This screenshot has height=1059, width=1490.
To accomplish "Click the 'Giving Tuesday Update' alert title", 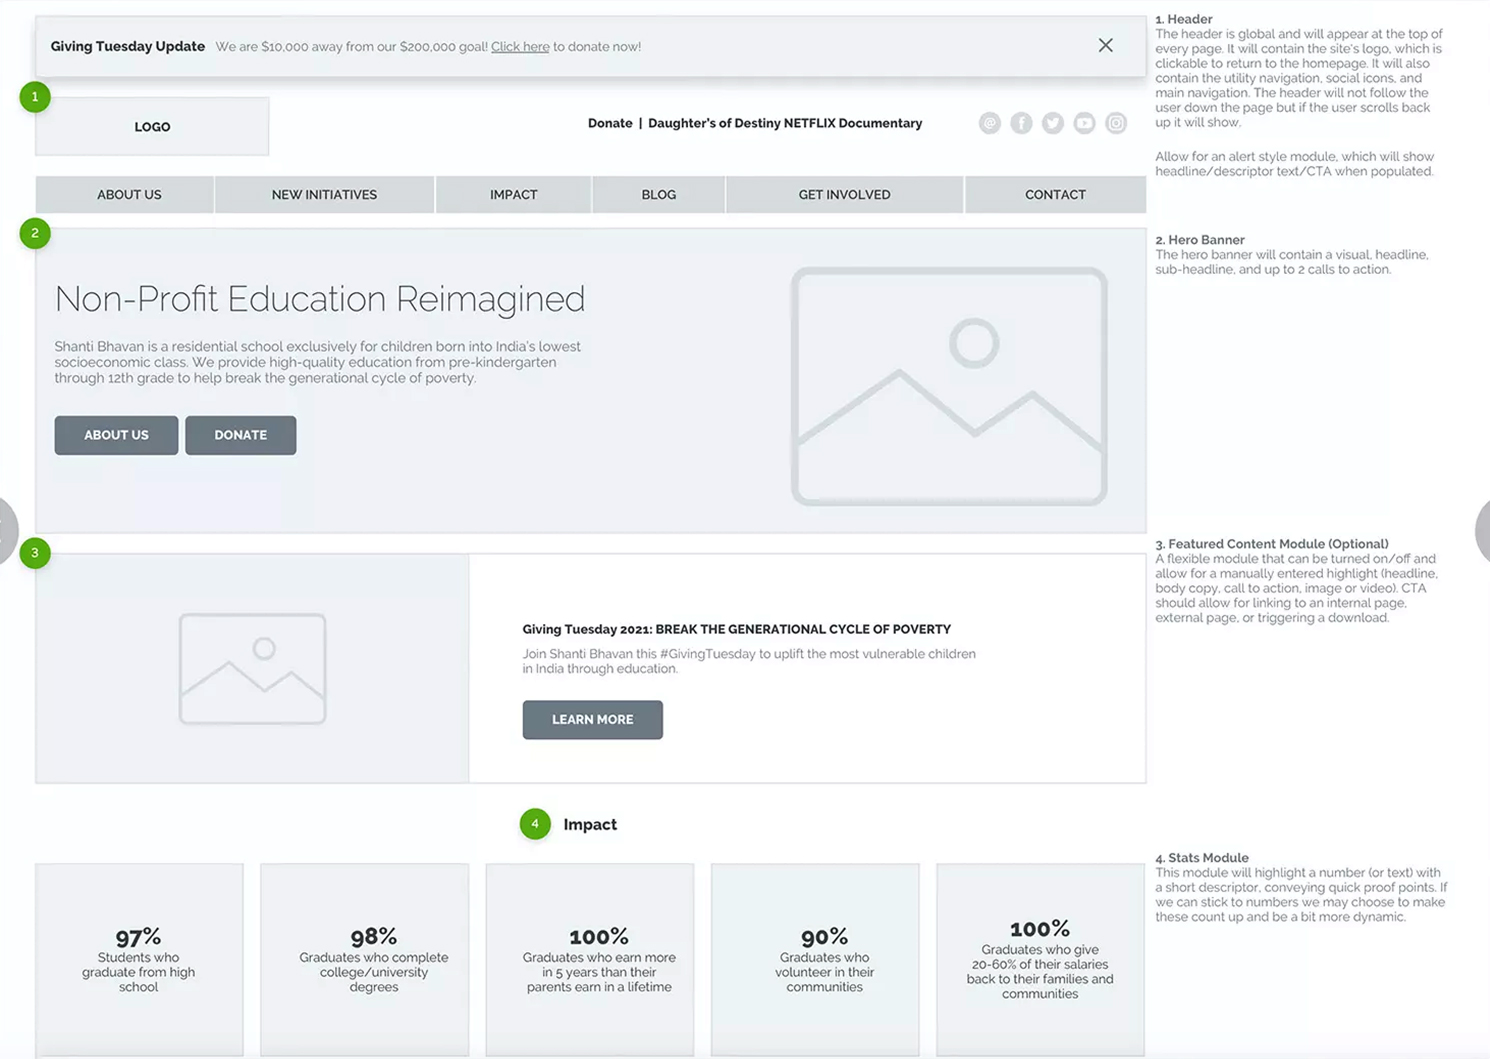I will tap(128, 46).
